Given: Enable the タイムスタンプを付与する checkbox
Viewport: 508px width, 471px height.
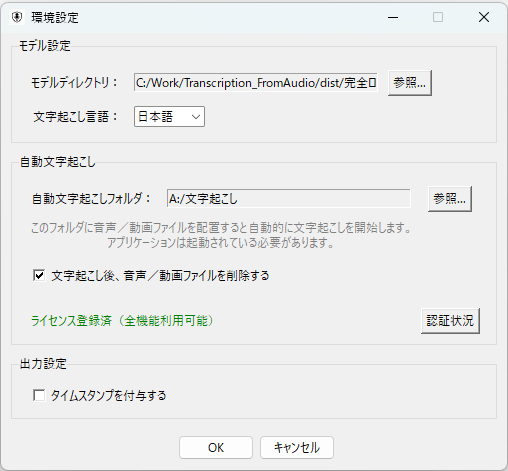Looking at the screenshot, I should pos(39,395).
